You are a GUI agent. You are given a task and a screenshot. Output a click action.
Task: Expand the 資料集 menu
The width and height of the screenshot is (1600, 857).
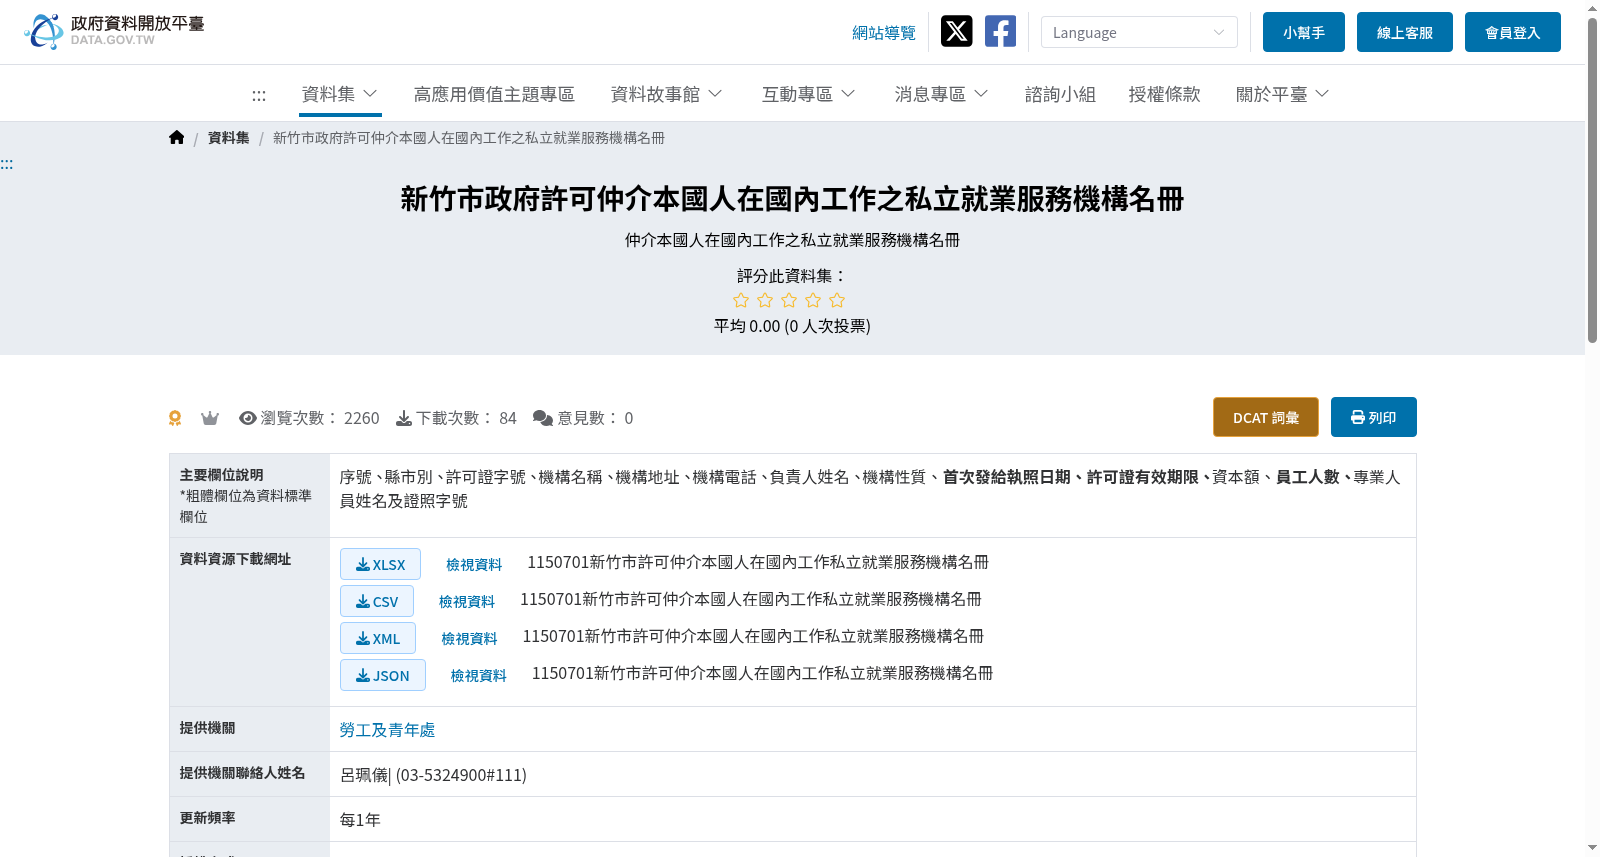(340, 94)
